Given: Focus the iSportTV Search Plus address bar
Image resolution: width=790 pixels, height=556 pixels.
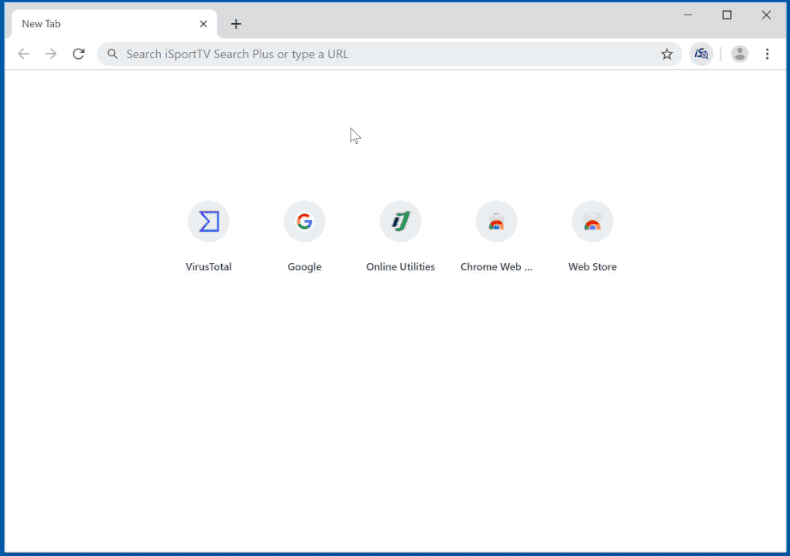Looking at the screenshot, I should (389, 54).
